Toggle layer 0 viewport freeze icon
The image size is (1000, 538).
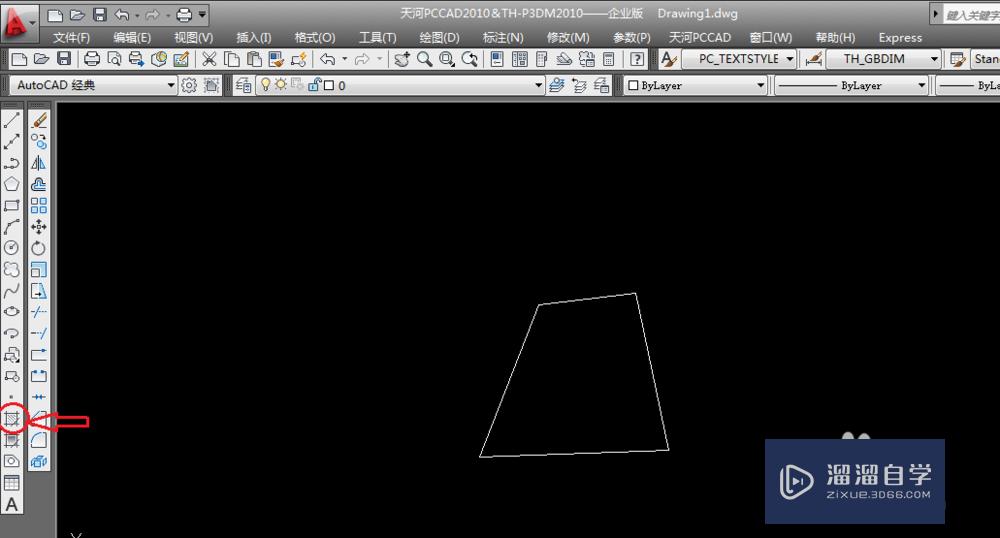[297, 85]
